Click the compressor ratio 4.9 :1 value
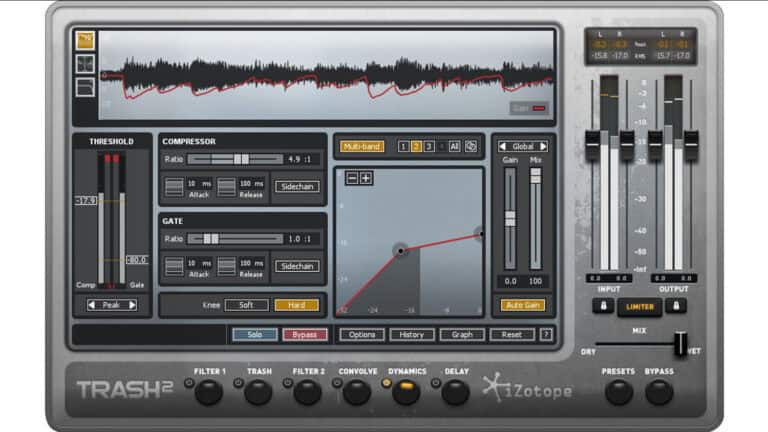The width and height of the screenshot is (768, 432). pyautogui.click(x=299, y=159)
